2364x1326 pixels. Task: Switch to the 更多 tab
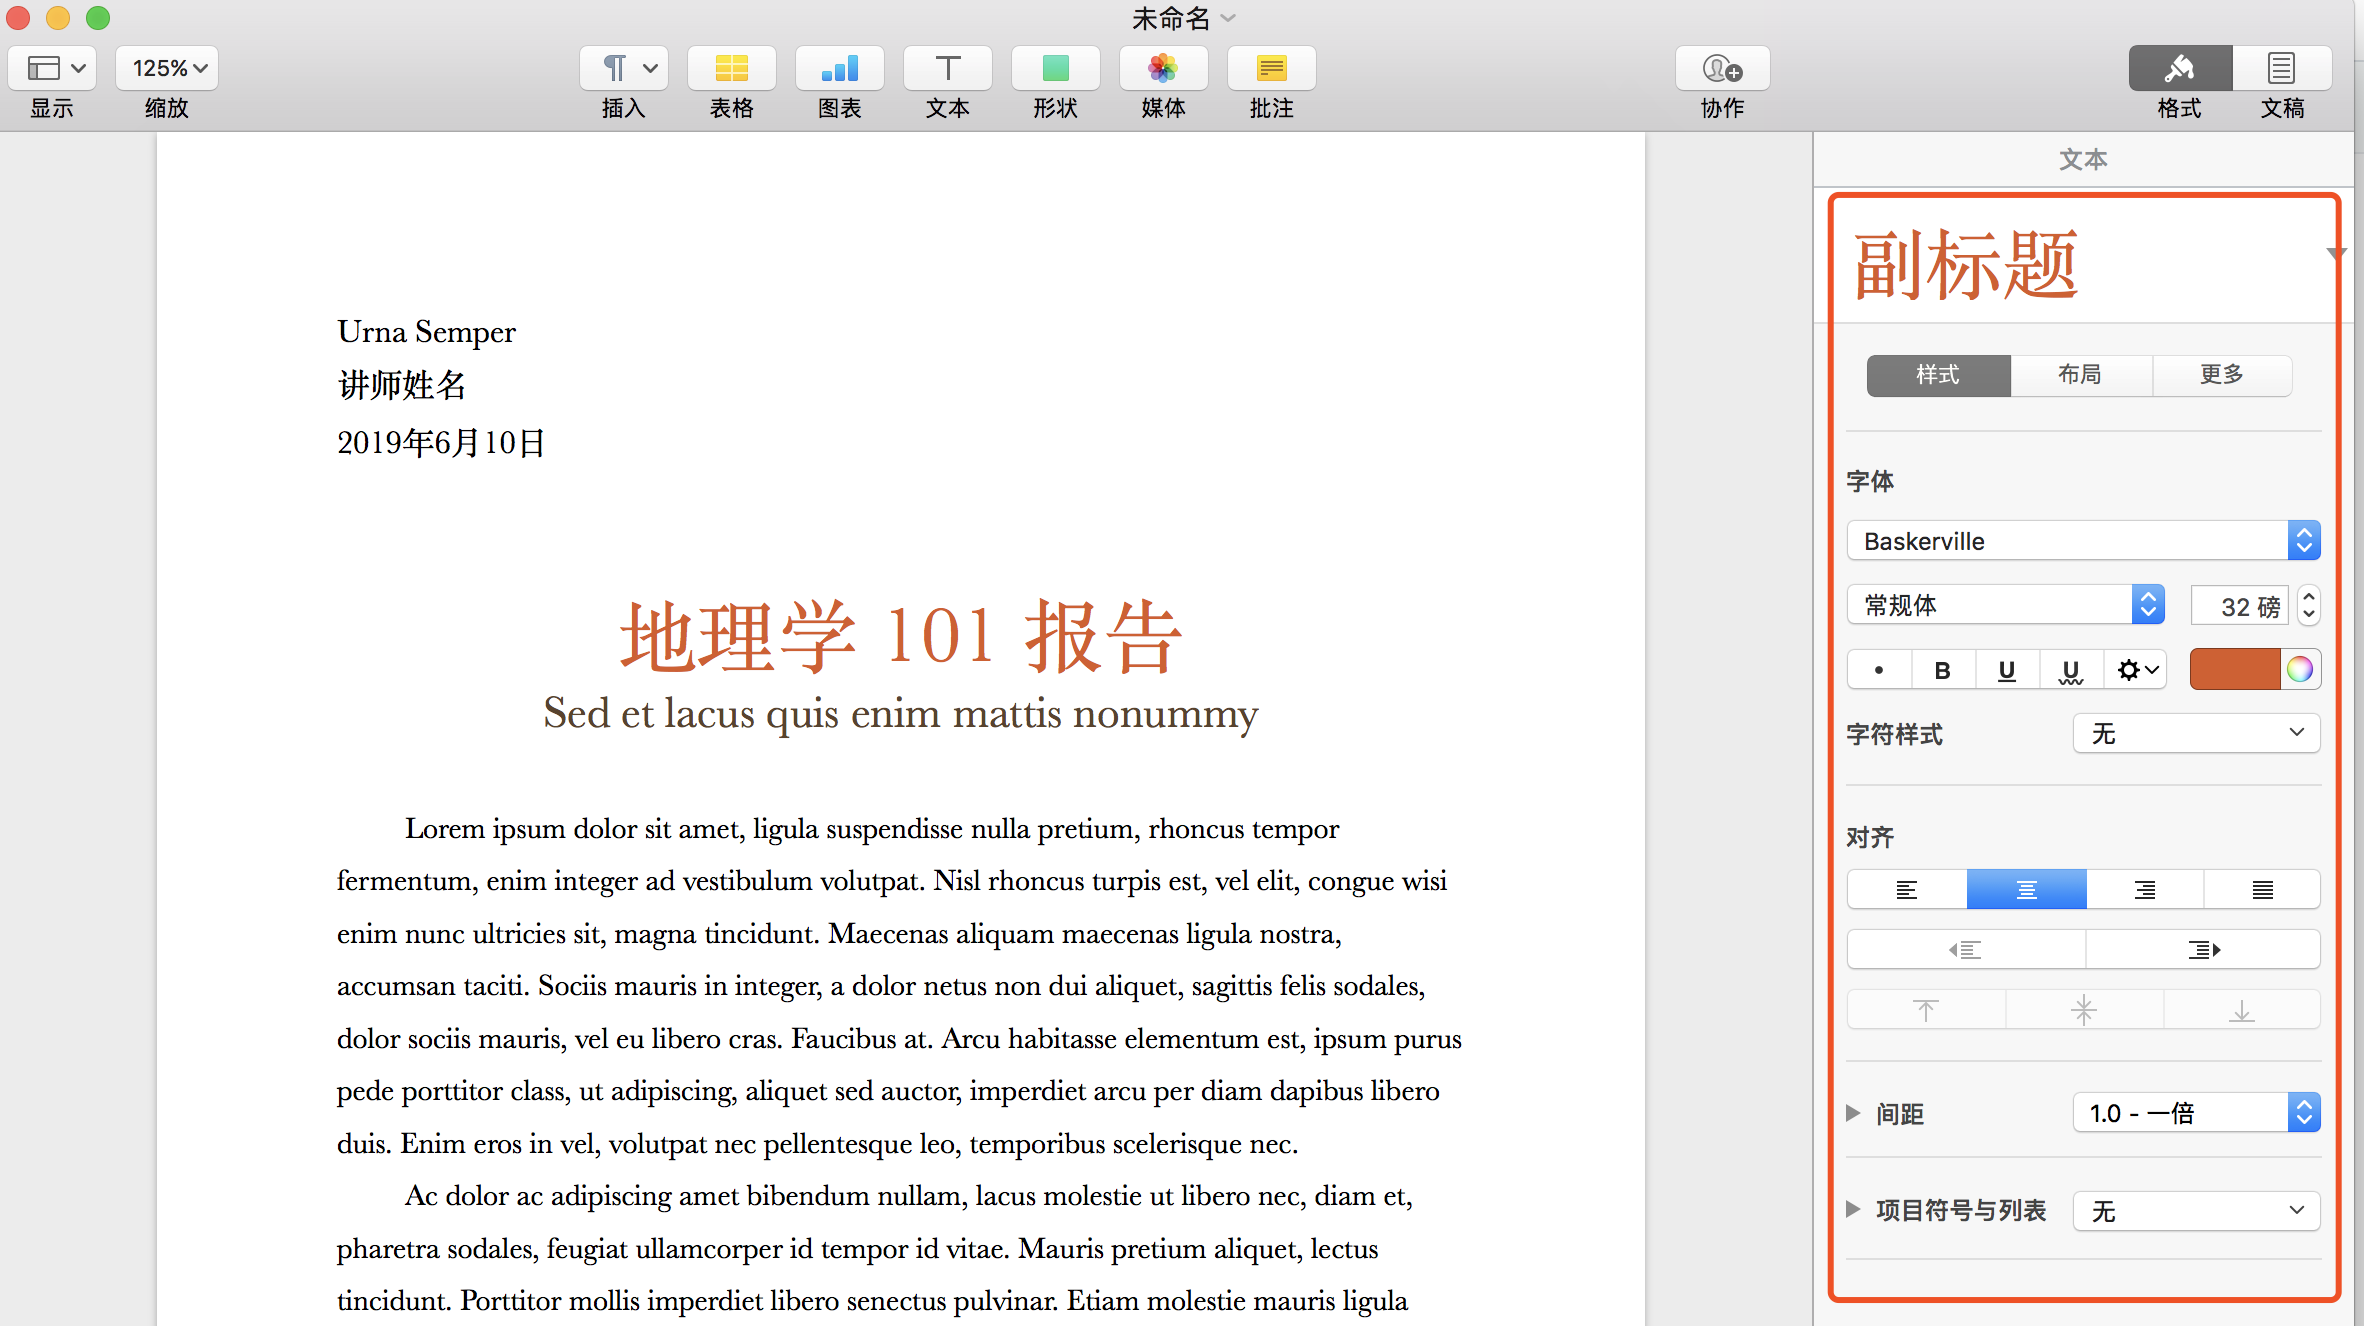click(2222, 375)
